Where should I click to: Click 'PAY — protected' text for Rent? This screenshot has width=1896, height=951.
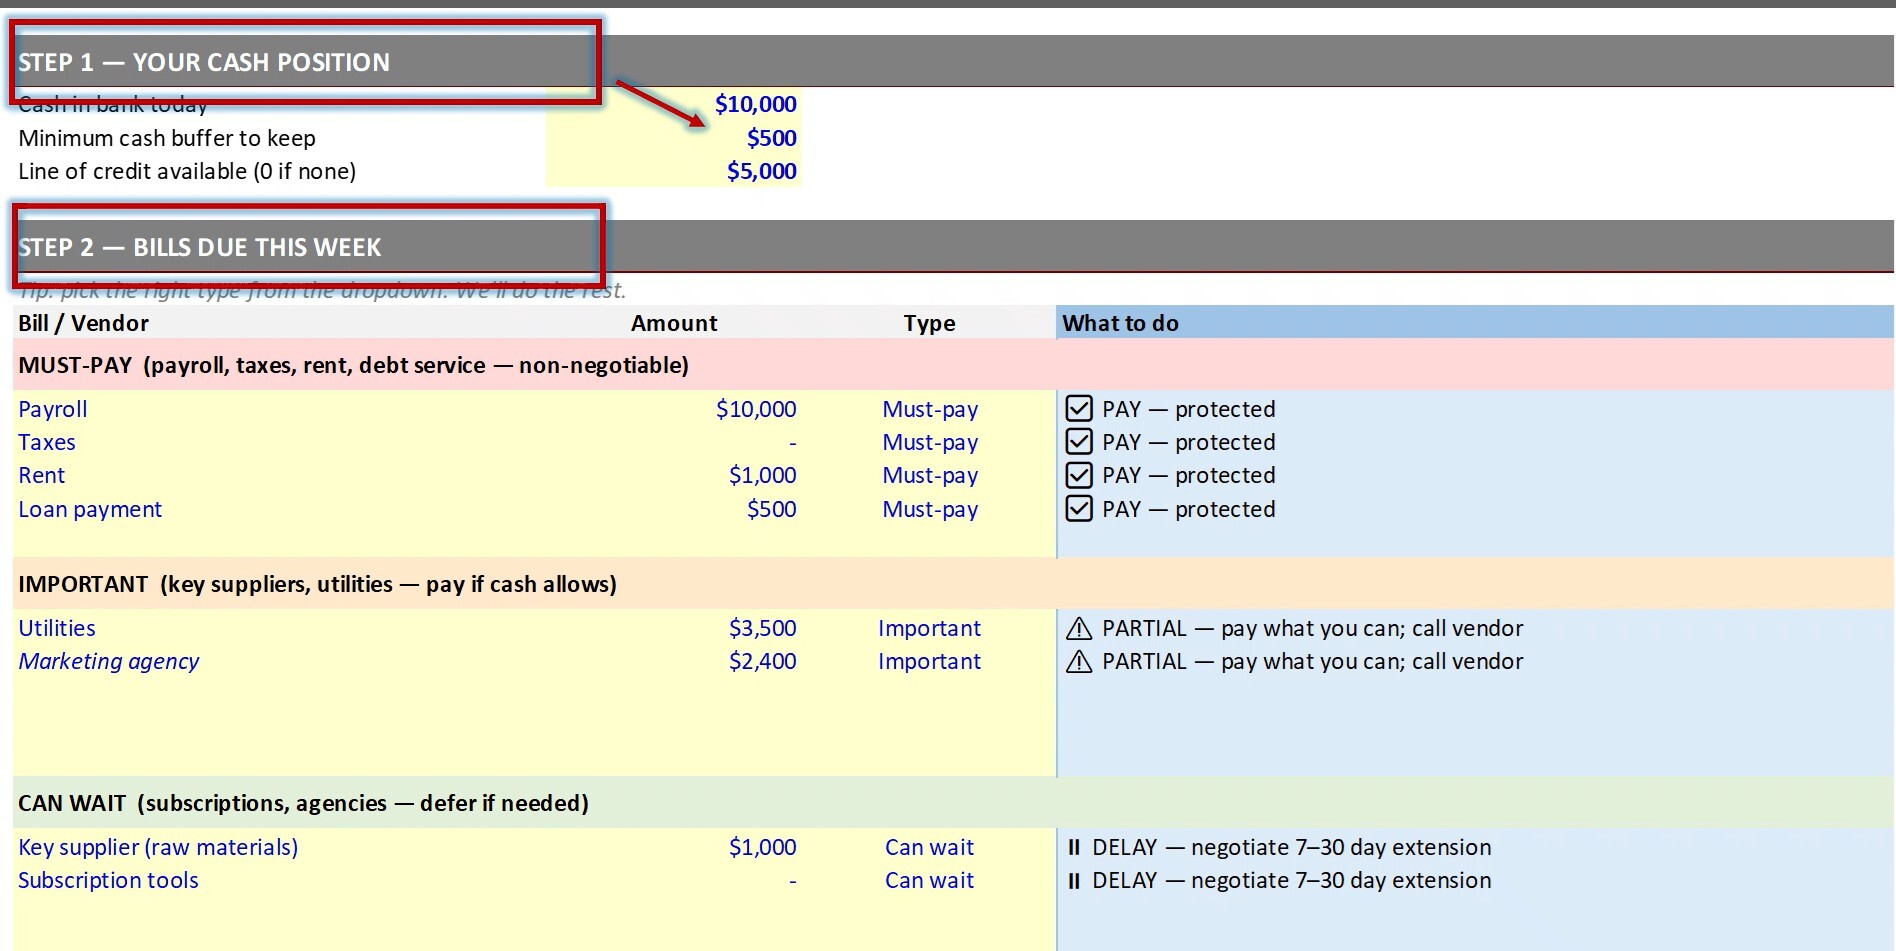(x=1189, y=475)
